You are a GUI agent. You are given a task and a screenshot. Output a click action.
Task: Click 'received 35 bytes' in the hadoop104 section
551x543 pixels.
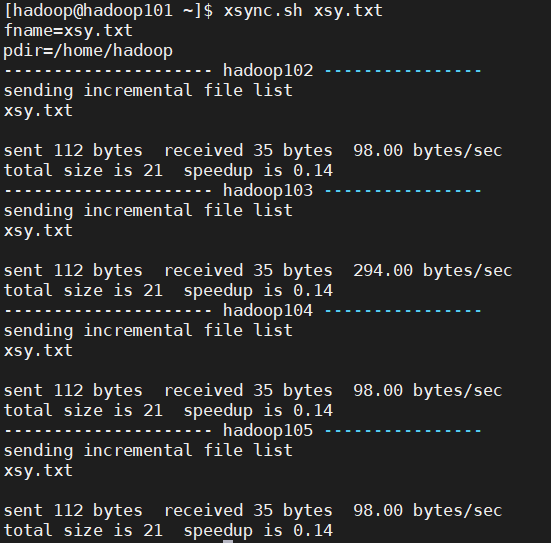(248, 391)
